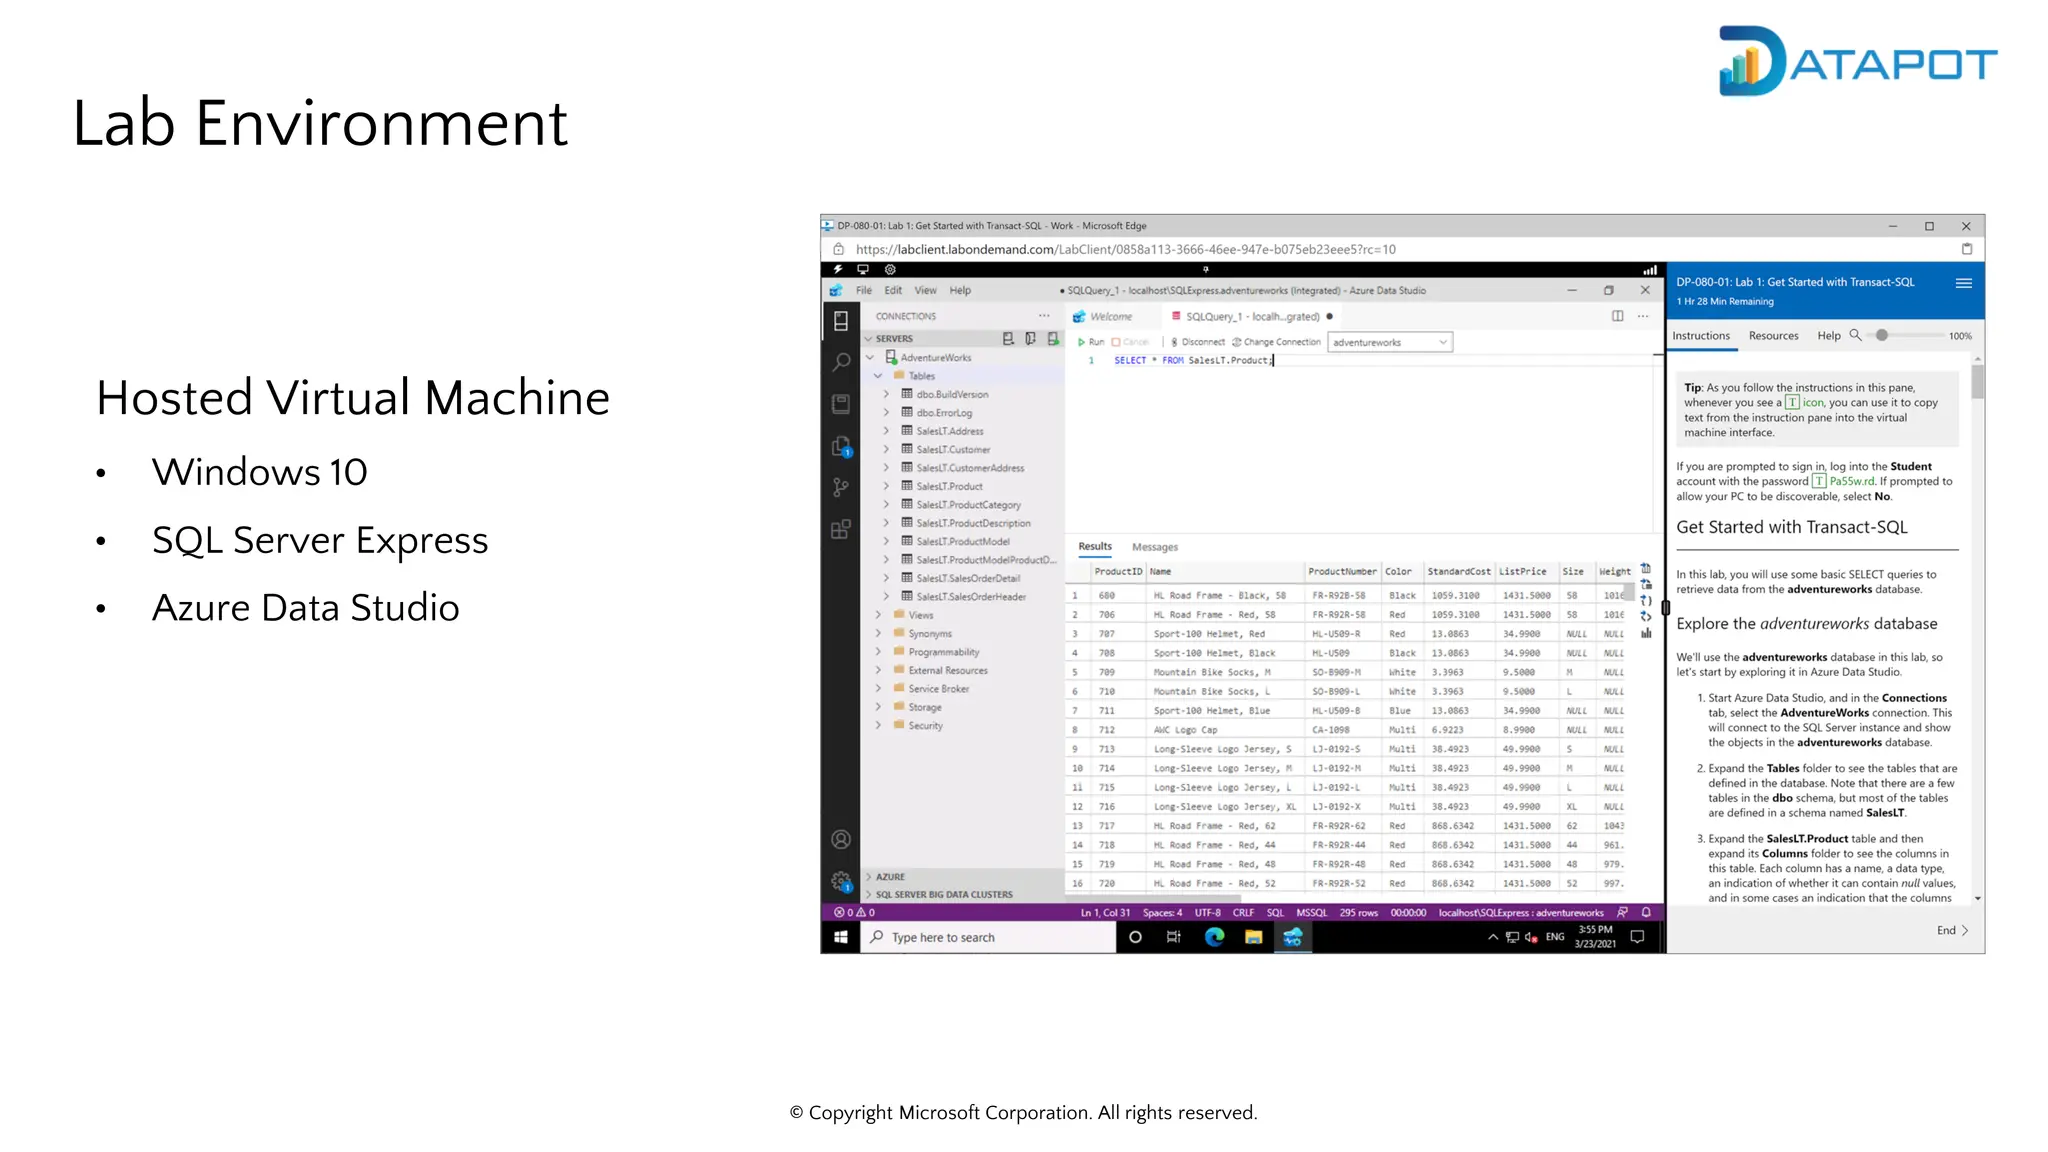Click inside the SELECT query editor line
2048x1152 pixels.
pyautogui.click(x=1192, y=361)
